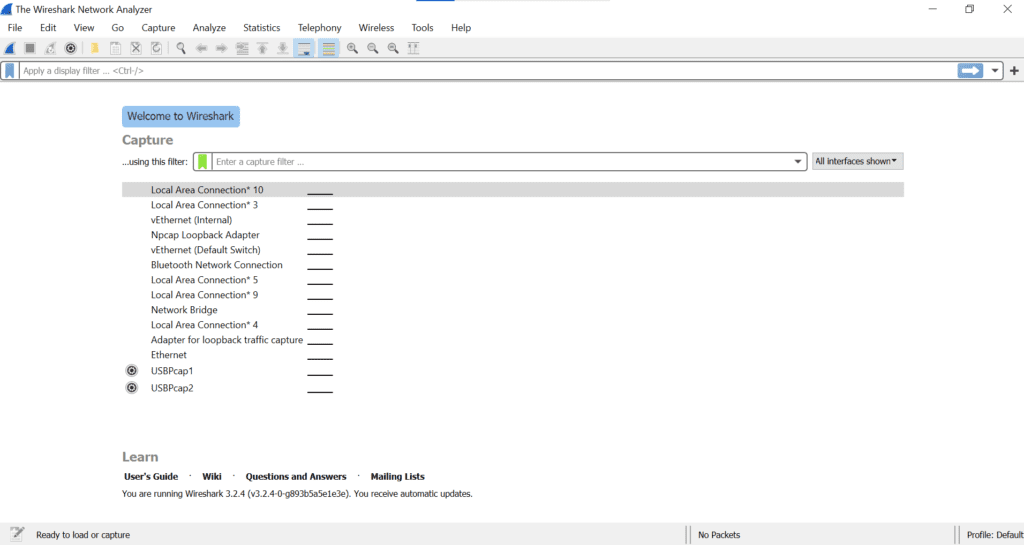Expand the capture filter dropdown arrow
Viewport: 1024px width, 545px height.
tap(798, 161)
